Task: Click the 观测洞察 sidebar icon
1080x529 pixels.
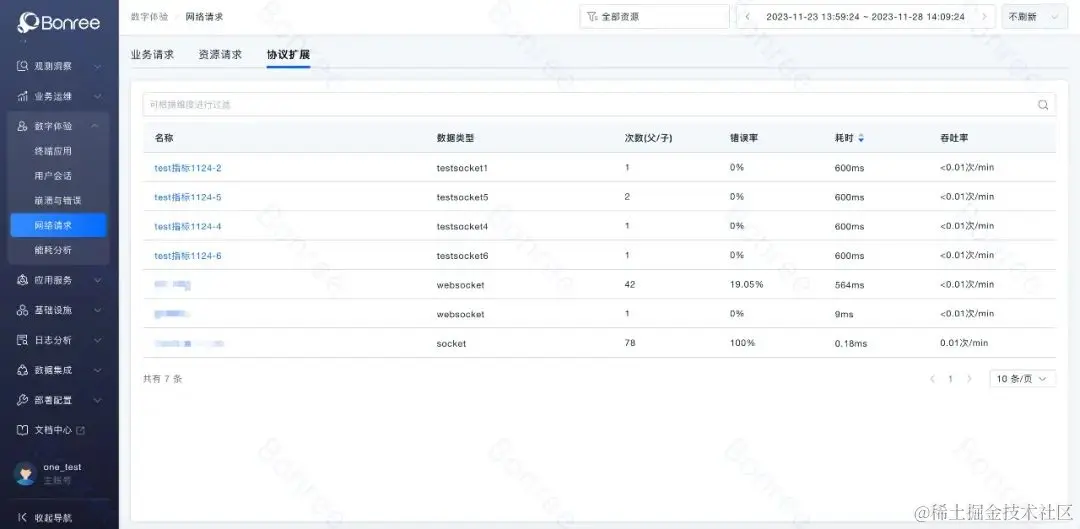Action: (x=23, y=66)
